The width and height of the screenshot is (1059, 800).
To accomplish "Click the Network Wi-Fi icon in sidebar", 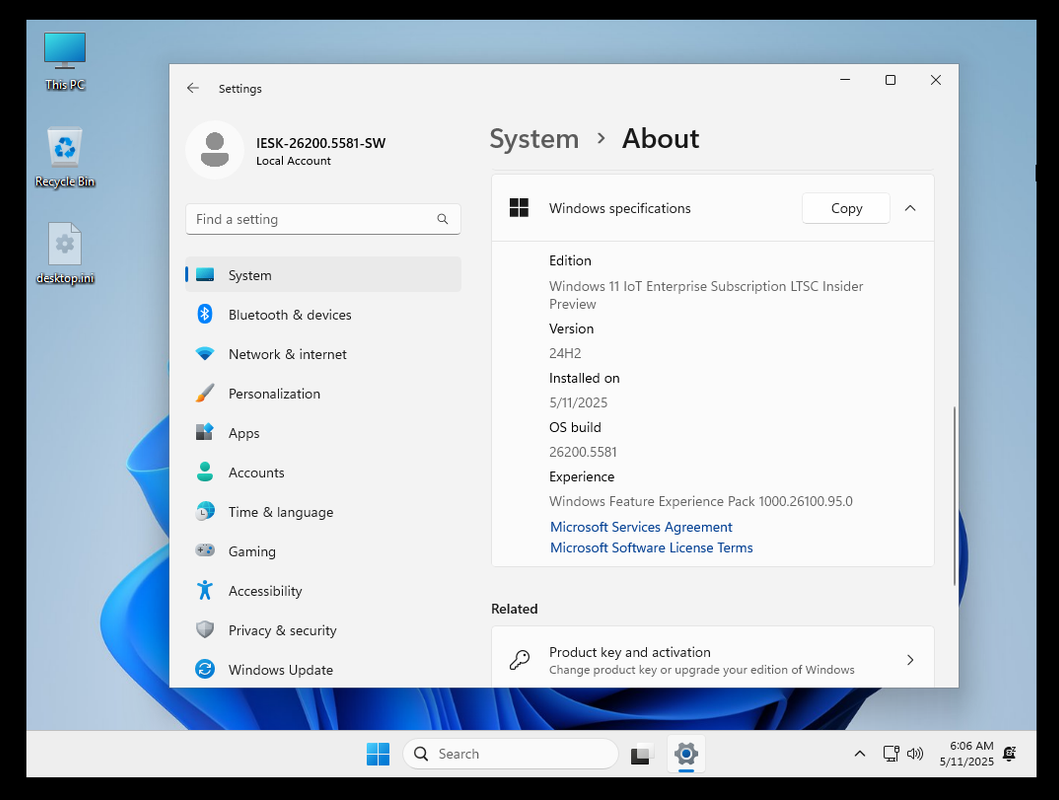I will tap(205, 354).
